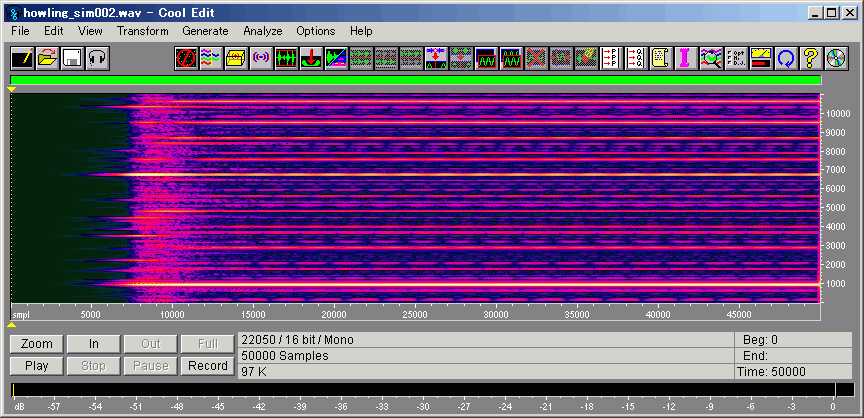Click the Beg: 0 field
Image resolution: width=864 pixels, height=418 pixels.
click(793, 340)
